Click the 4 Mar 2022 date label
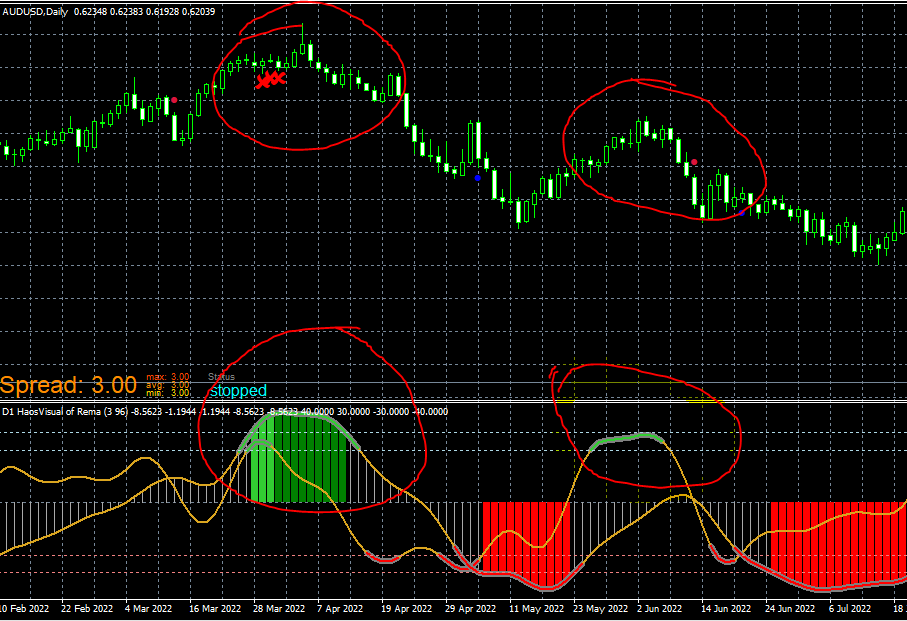The width and height of the screenshot is (907, 621). 148,608
